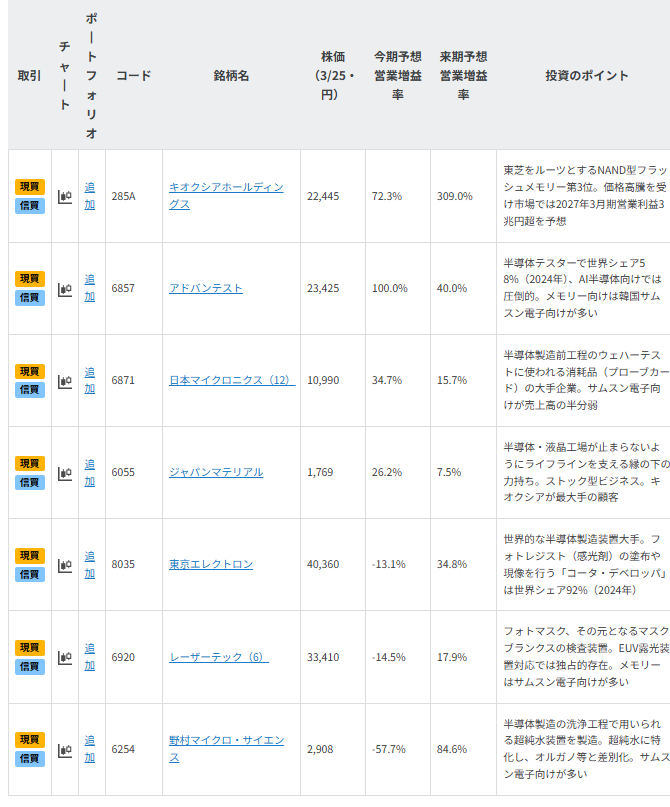
Task: Add ジャパンマテリアル to portfolio via 追加
Action: click(90, 472)
